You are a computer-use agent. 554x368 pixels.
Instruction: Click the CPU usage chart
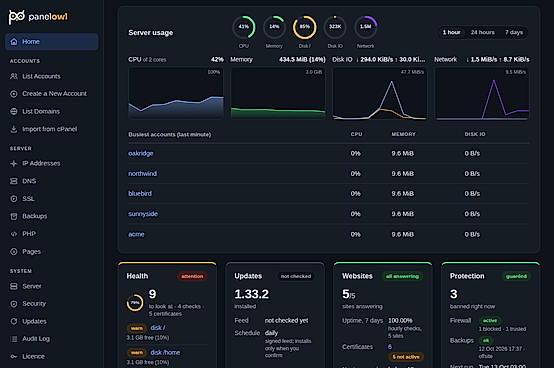(176, 94)
